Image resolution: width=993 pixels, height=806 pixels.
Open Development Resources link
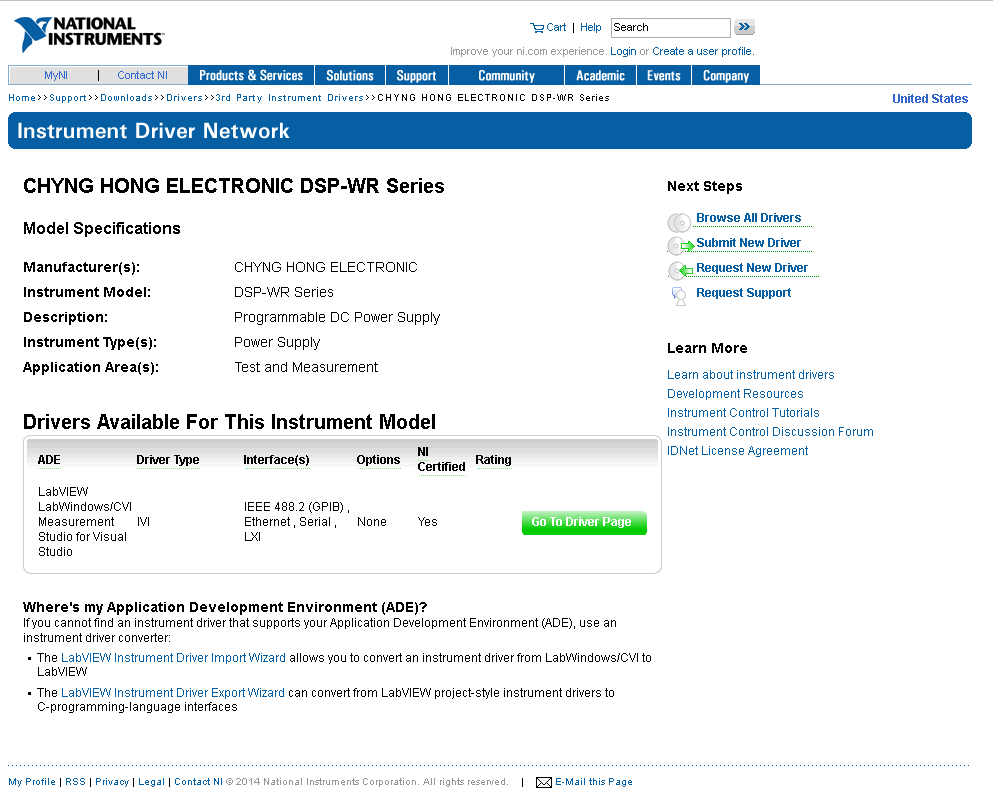735,394
